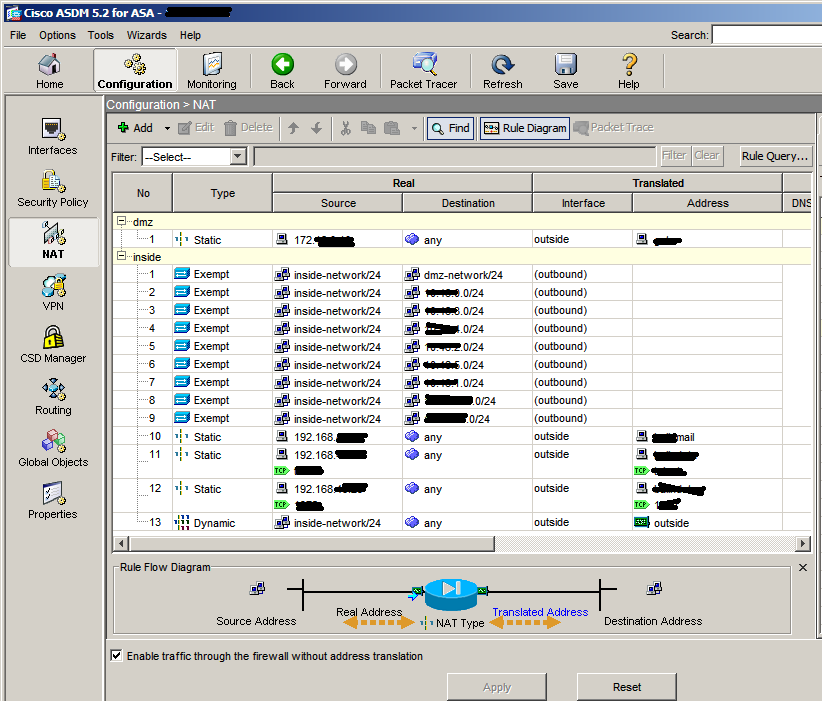This screenshot has width=822, height=701.
Task: Click the horizontal scrollbar thumb
Action: (311, 543)
